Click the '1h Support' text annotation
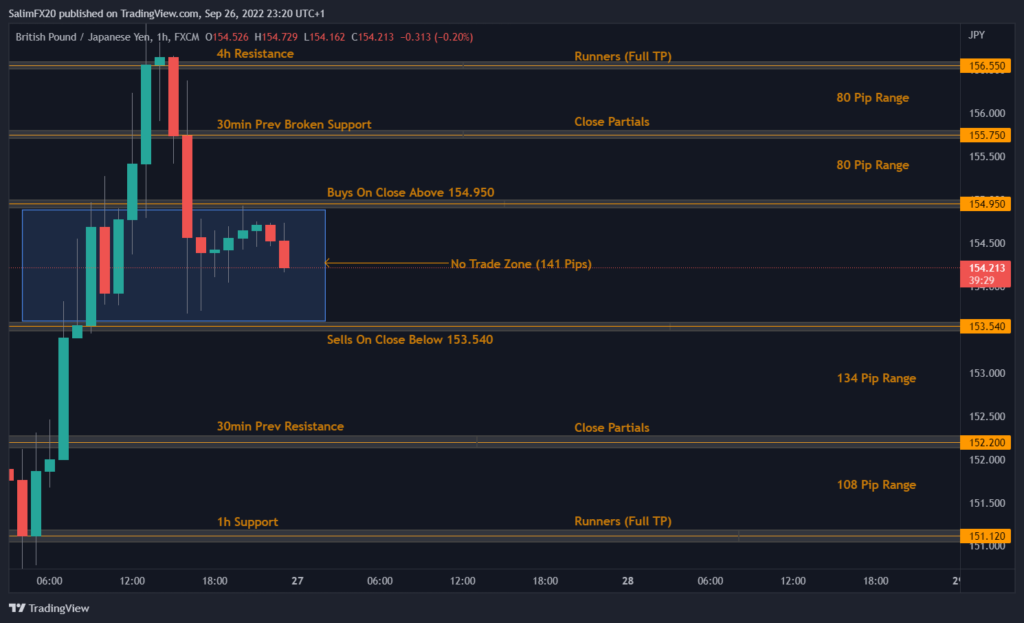The height and width of the screenshot is (623, 1024). (247, 521)
